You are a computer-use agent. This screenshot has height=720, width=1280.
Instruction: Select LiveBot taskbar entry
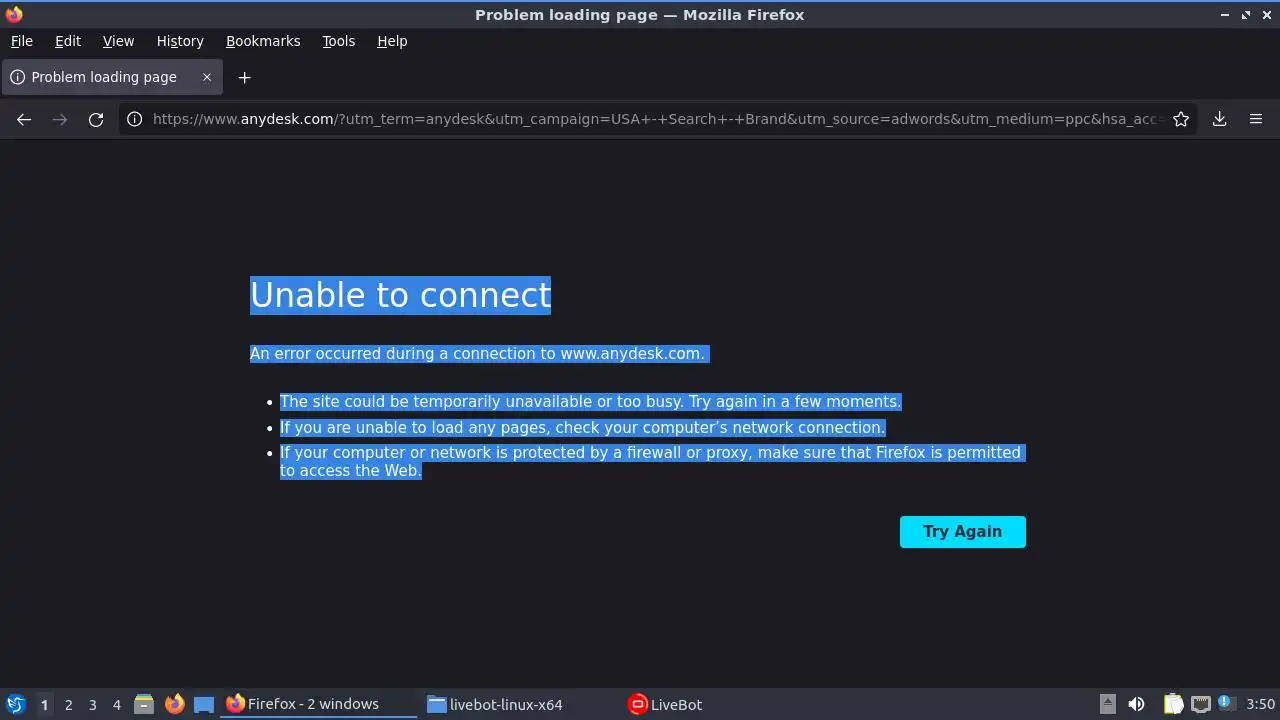pyautogui.click(x=722, y=705)
